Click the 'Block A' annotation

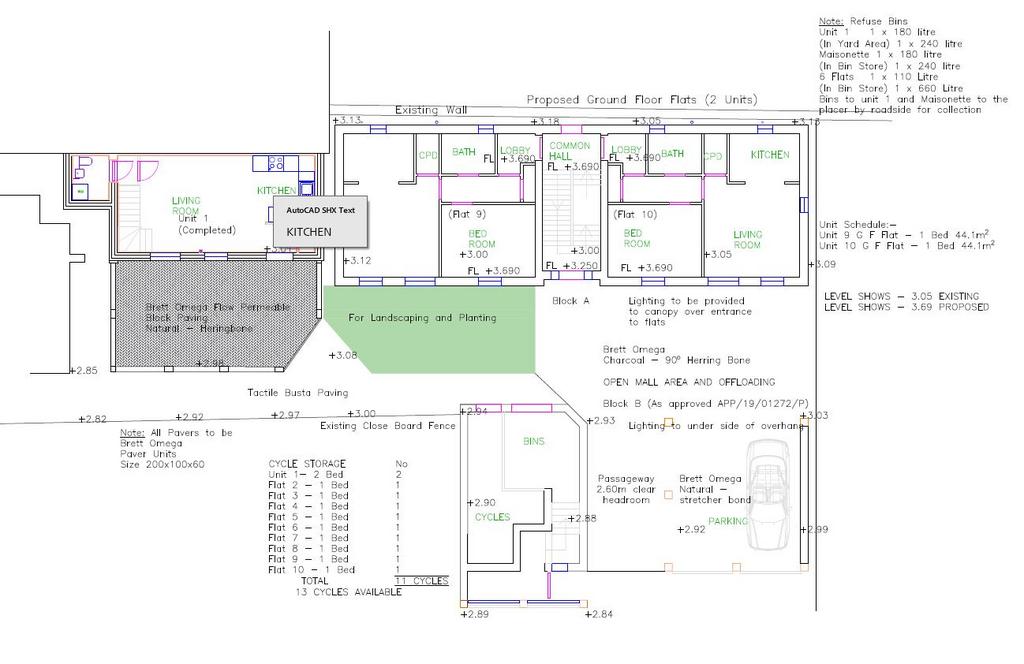pyautogui.click(x=570, y=301)
